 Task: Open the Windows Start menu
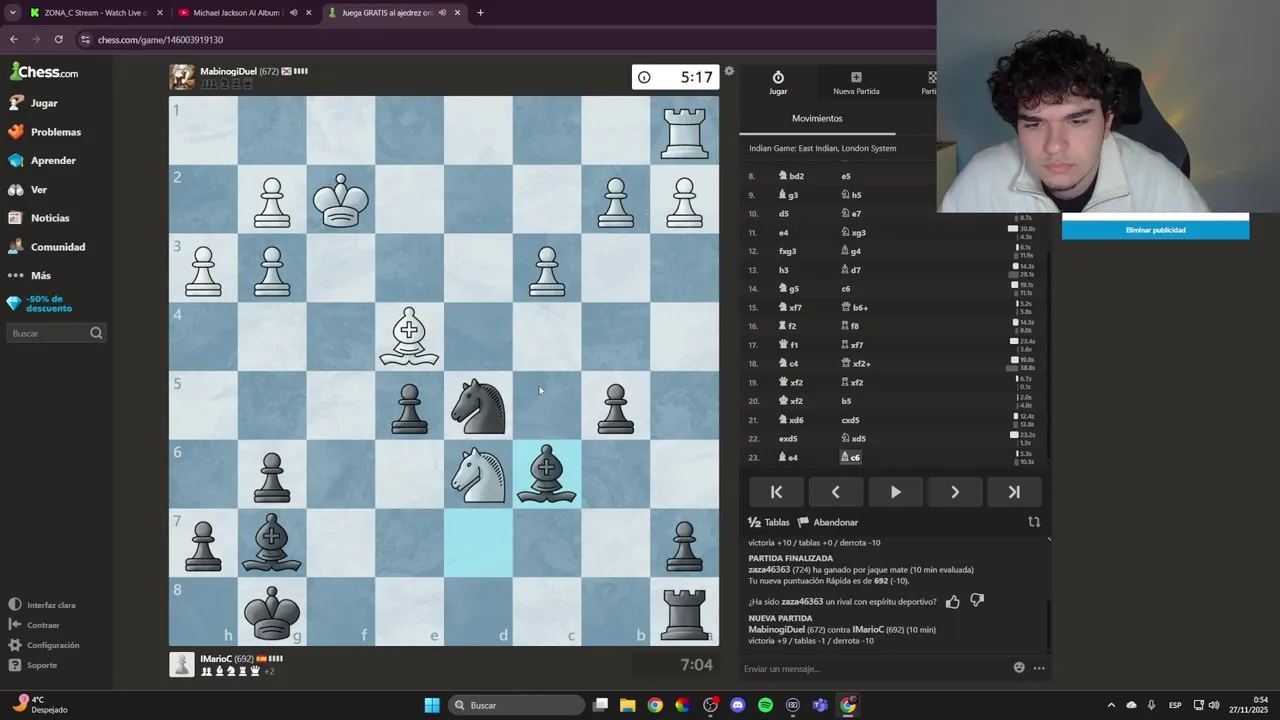(x=432, y=705)
